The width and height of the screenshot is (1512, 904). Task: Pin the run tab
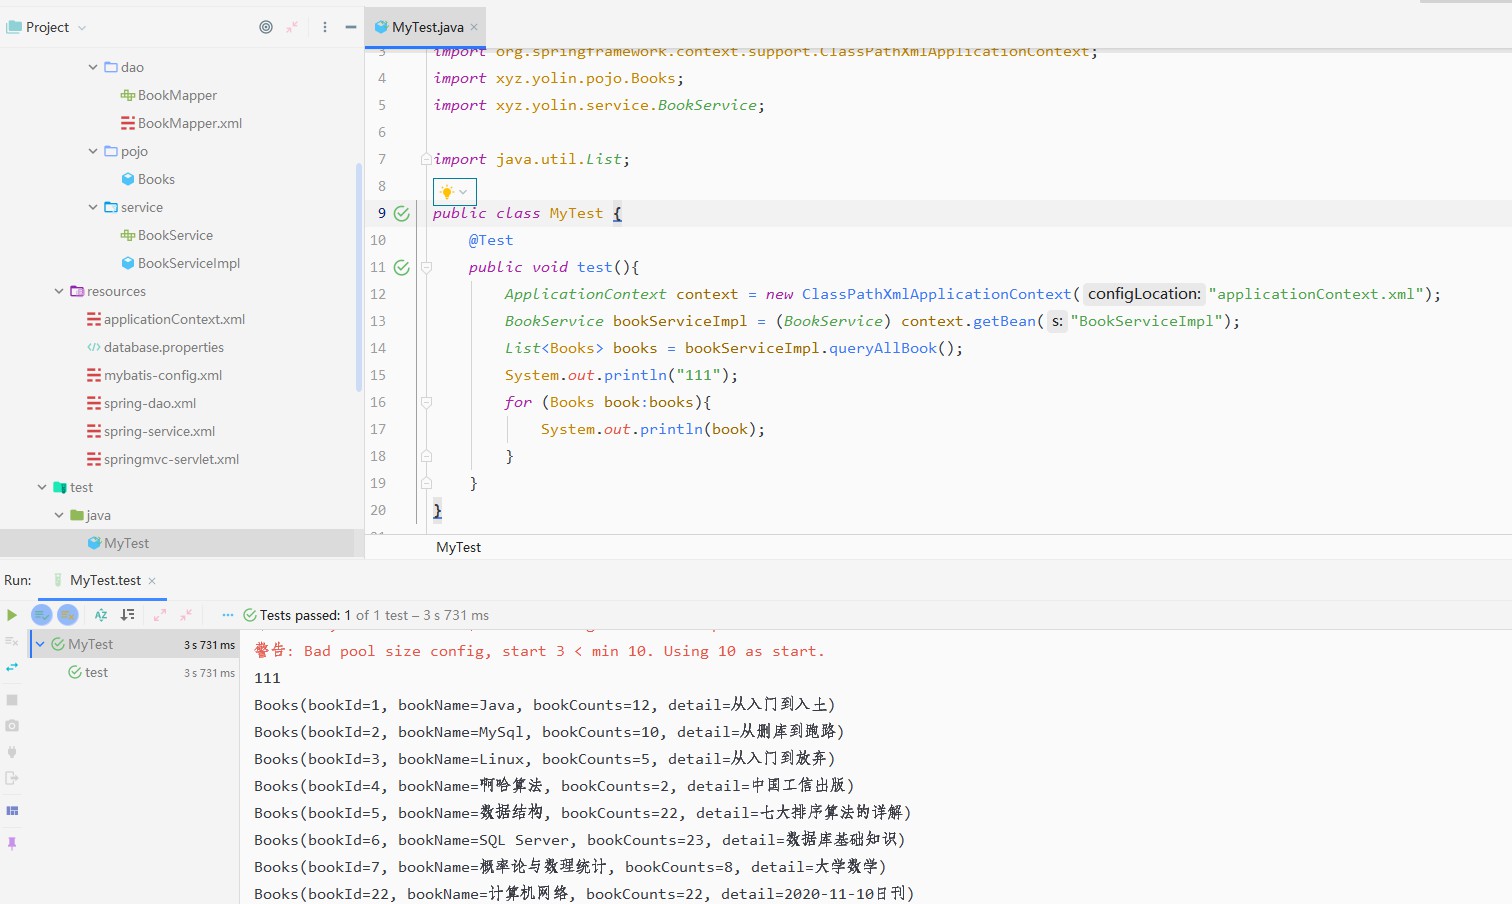point(12,844)
